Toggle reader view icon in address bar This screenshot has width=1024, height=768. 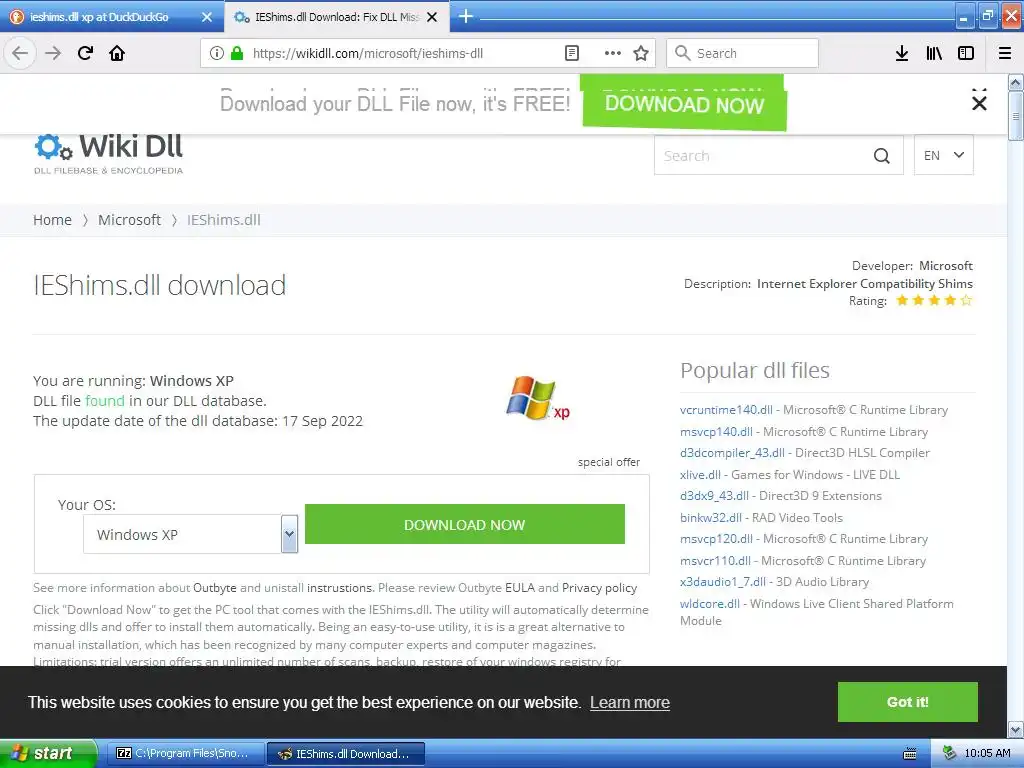click(571, 53)
